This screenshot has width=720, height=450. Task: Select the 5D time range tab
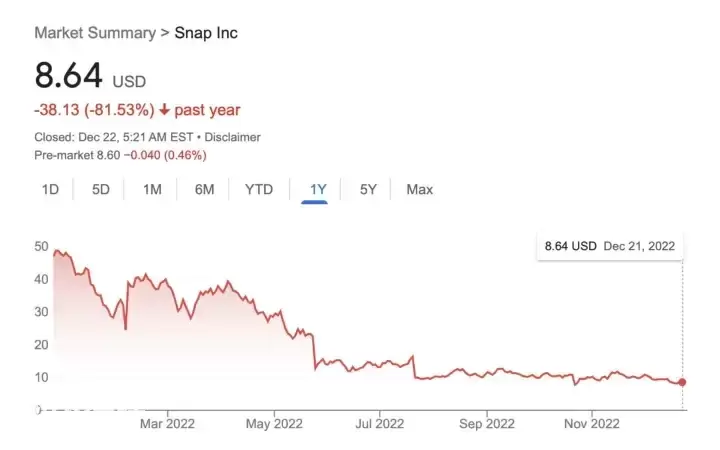[101, 189]
